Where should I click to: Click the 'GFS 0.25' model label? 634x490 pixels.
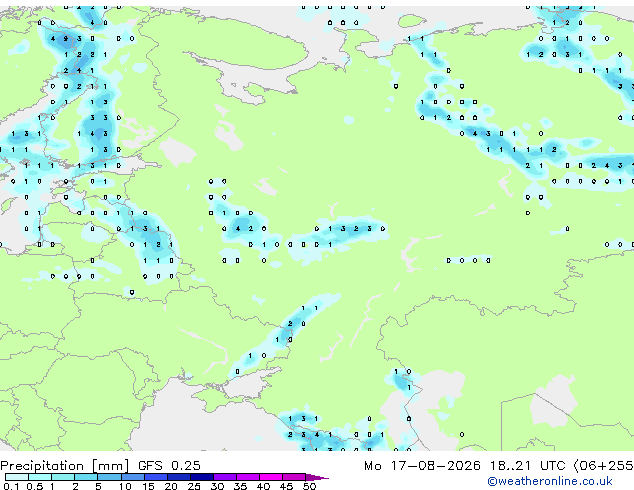[169, 465]
